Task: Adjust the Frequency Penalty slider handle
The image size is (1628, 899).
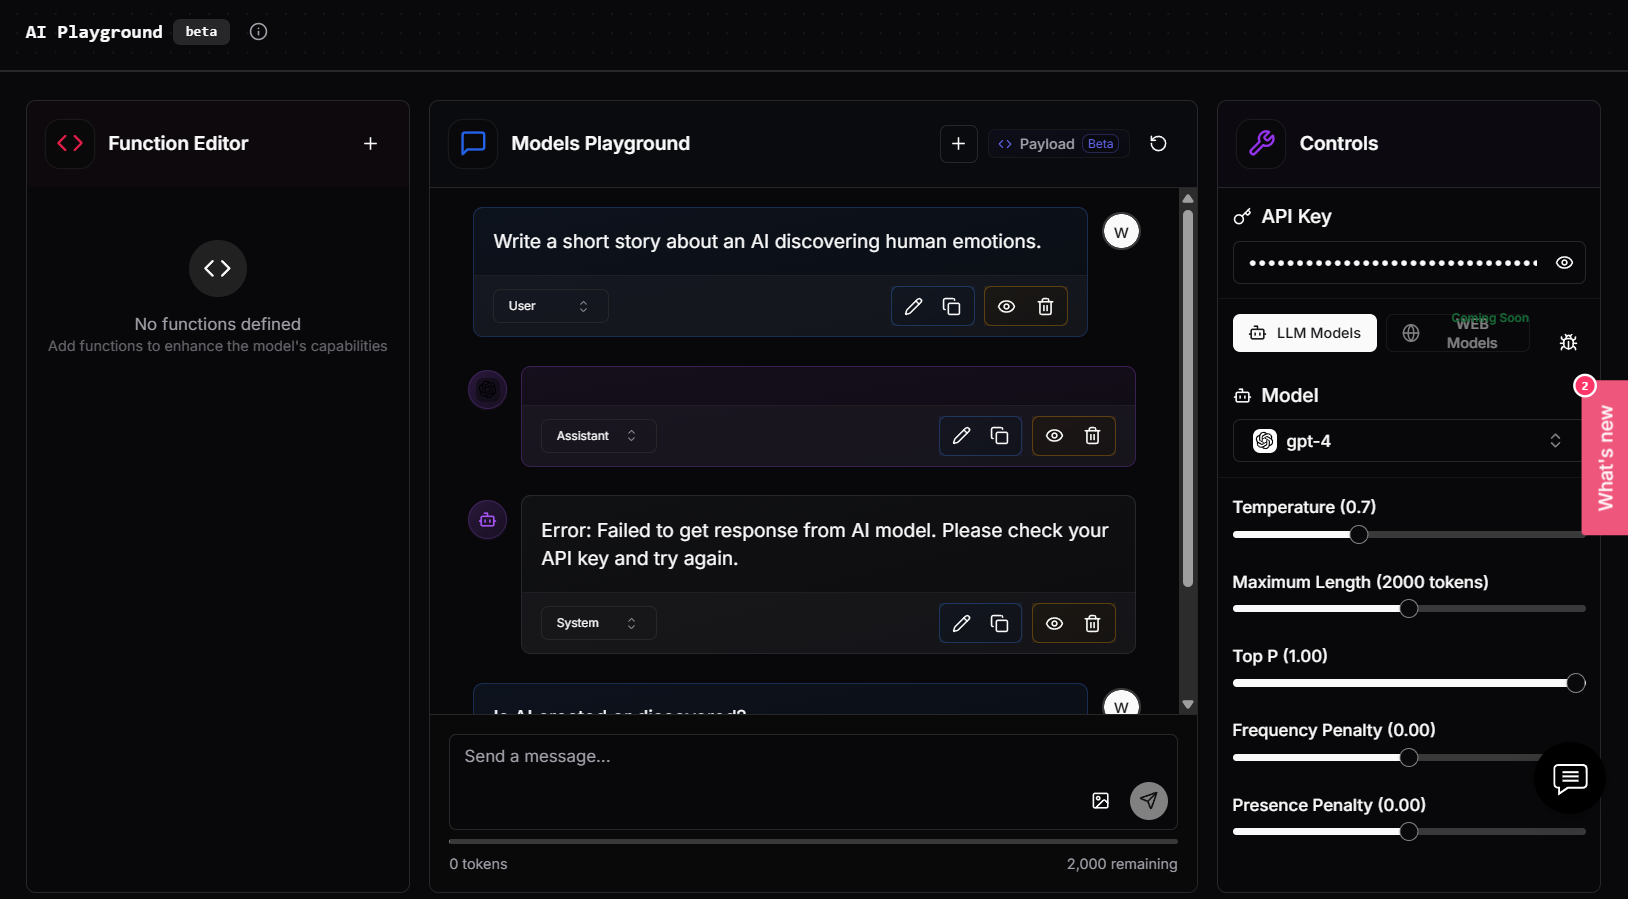Action: [1409, 758]
